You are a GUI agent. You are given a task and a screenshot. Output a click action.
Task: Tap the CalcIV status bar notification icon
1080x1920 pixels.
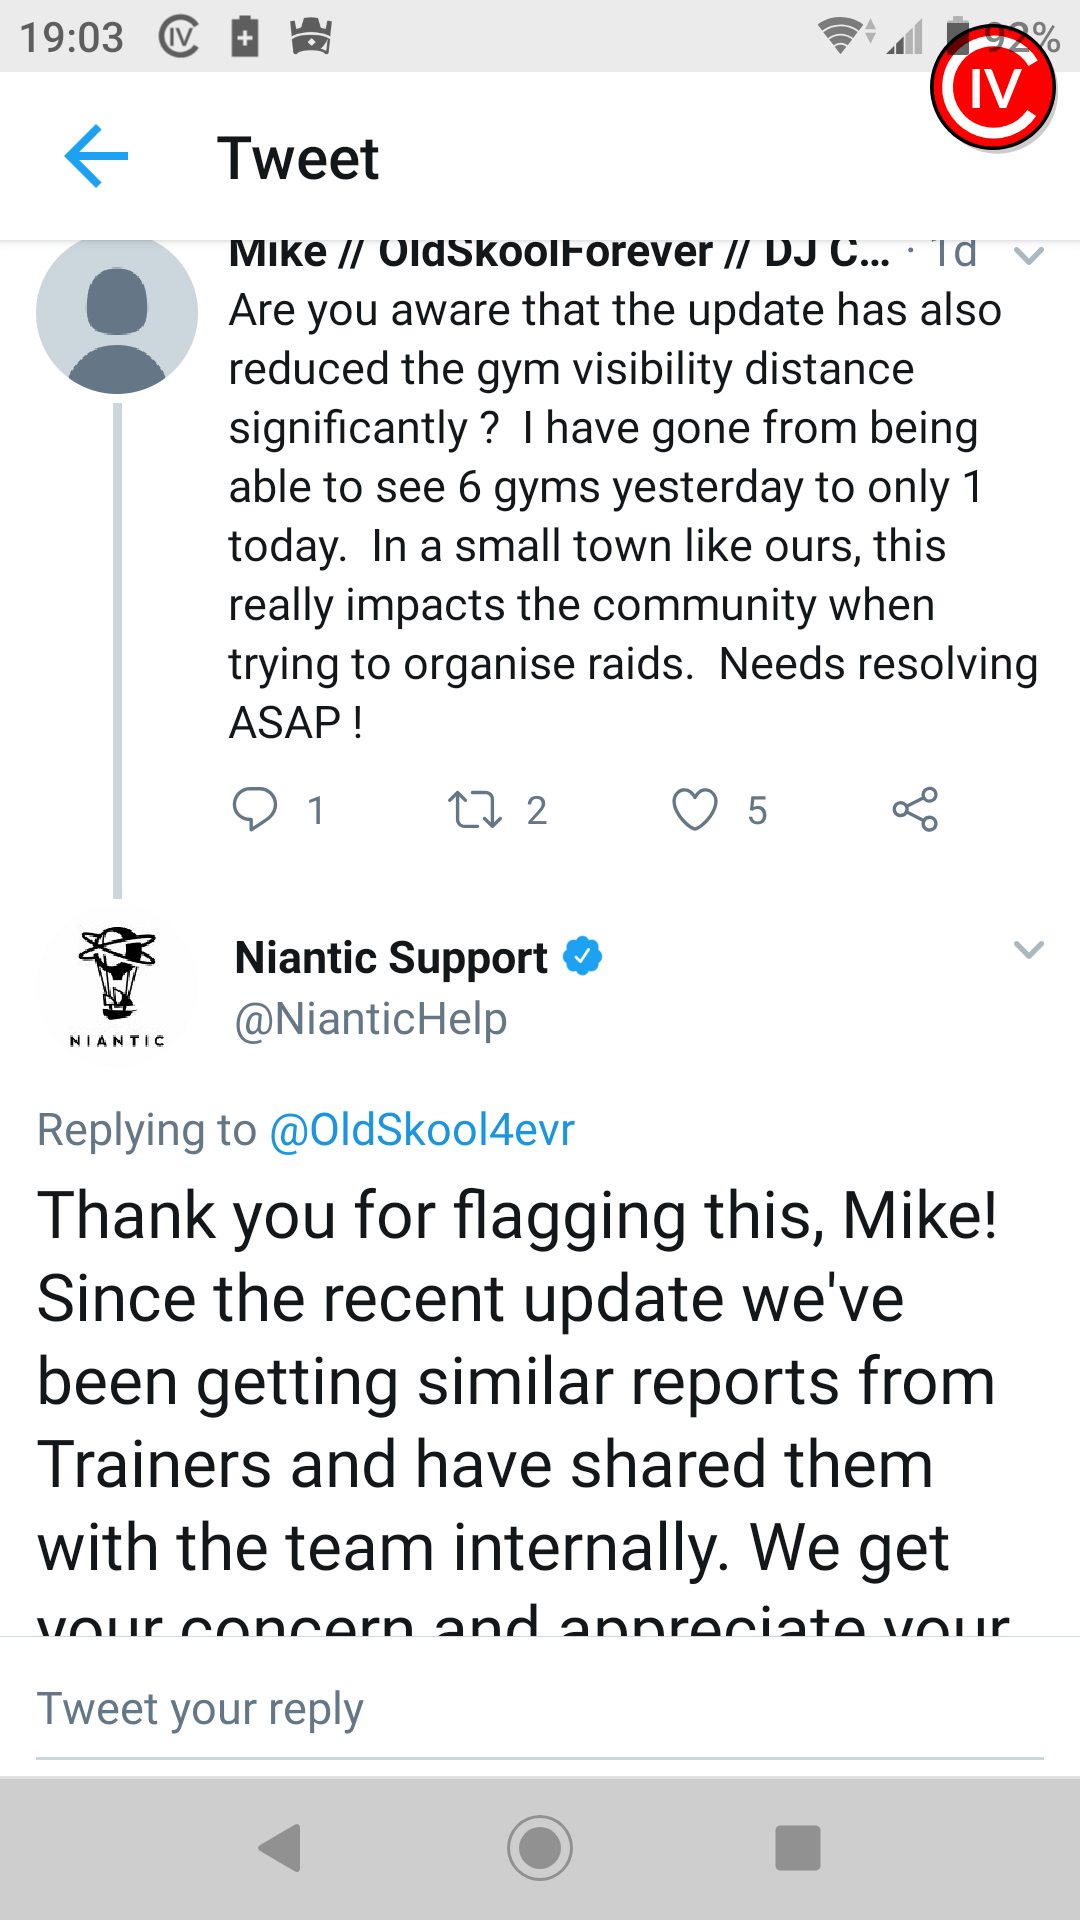178,38
